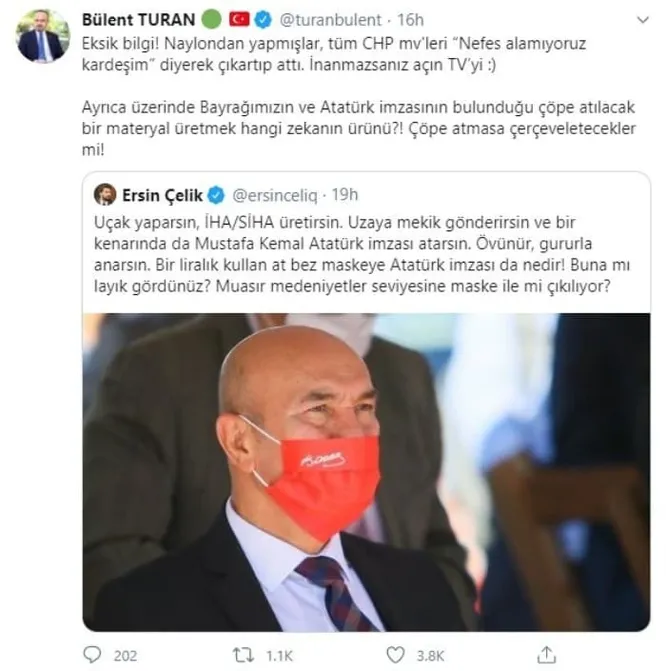This screenshot has width=666, height=671.
Task: Click Bülent TURAN's blue verified badge
Action: (x=263, y=20)
